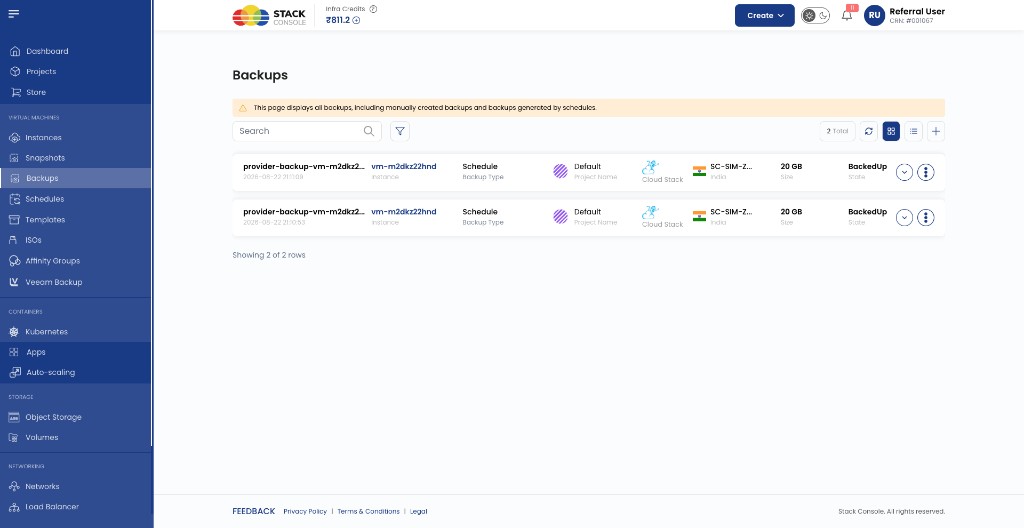Click India flag in second row
Screen dimensions: 1024x528
click(x=699, y=216)
